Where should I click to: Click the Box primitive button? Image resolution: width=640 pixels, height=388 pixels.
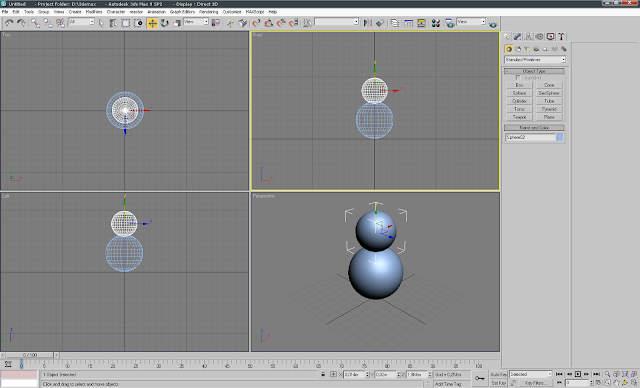(x=519, y=85)
